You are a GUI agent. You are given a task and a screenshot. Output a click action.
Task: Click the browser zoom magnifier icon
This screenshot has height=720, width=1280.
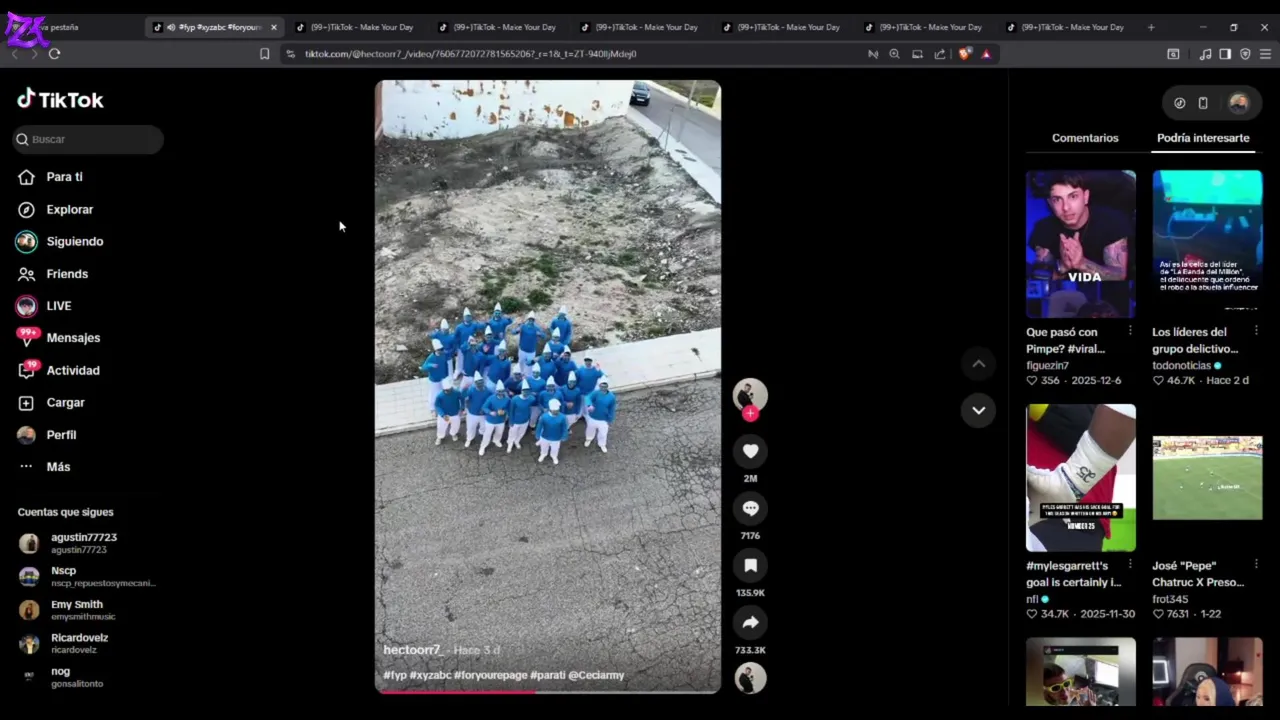[x=894, y=54]
